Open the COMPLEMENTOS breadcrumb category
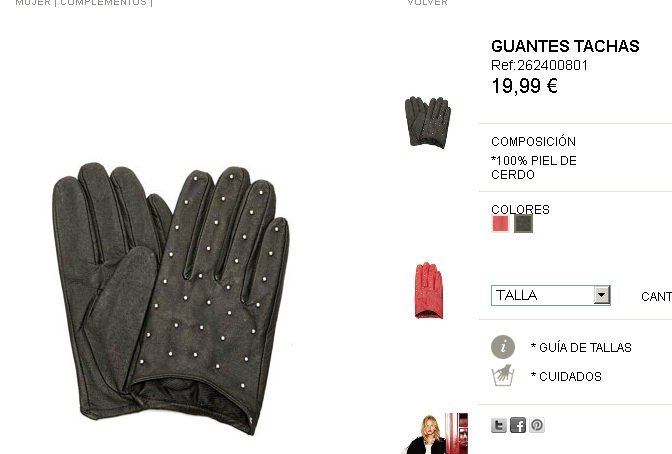This screenshot has width=672, height=454. pos(103,3)
